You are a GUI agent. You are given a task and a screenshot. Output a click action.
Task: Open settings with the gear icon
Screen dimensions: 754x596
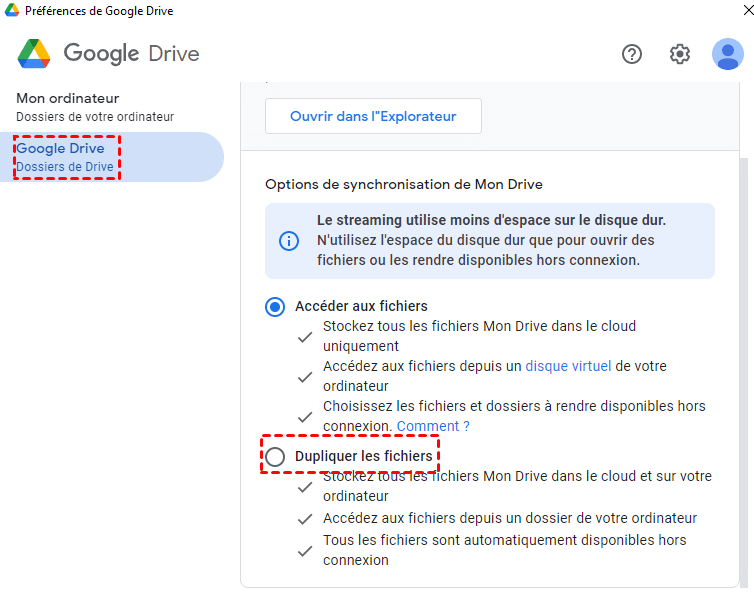679,54
